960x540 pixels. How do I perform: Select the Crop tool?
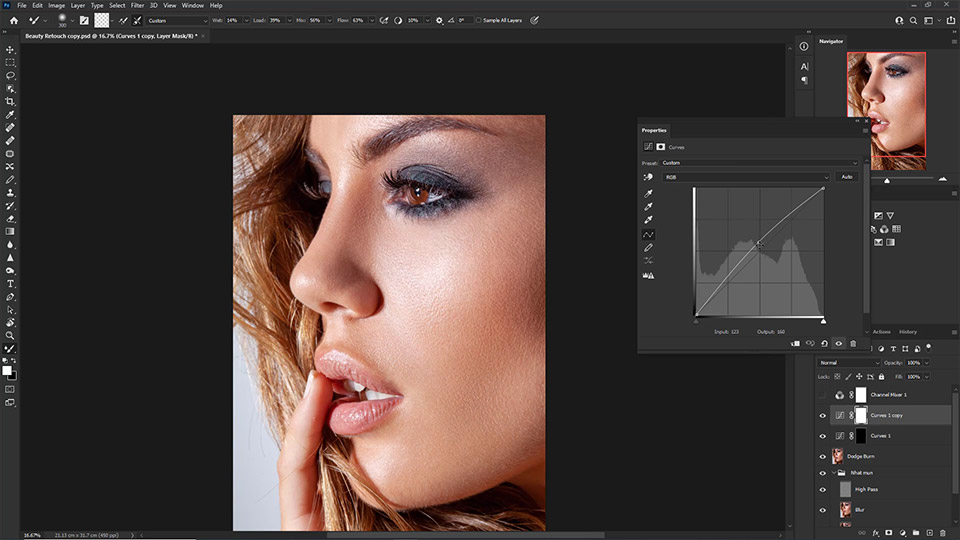(x=10, y=101)
